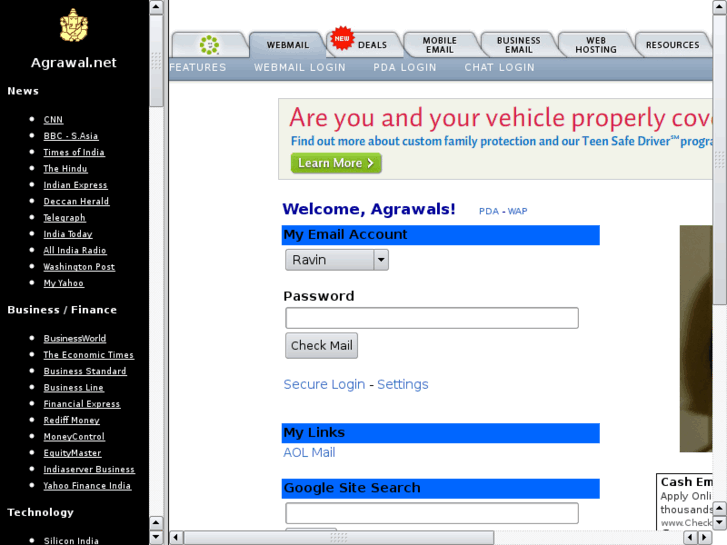Open the Financial Express link
Viewport: 727px width, 545px height.
82,404
